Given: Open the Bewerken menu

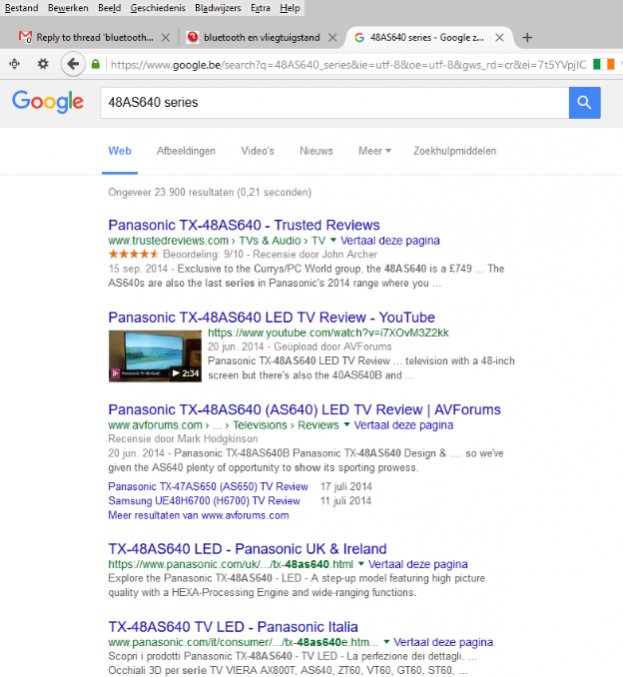Looking at the screenshot, I should pos(68,8).
